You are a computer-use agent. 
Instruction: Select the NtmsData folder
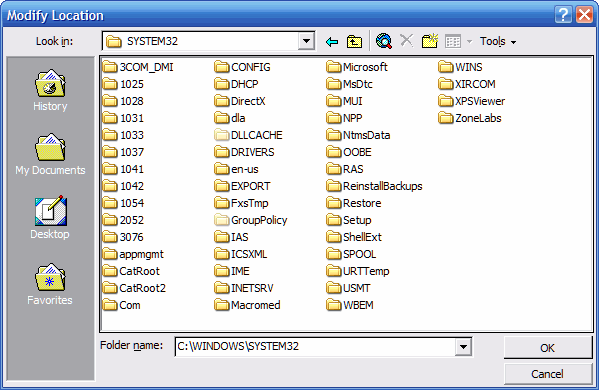pos(358,135)
